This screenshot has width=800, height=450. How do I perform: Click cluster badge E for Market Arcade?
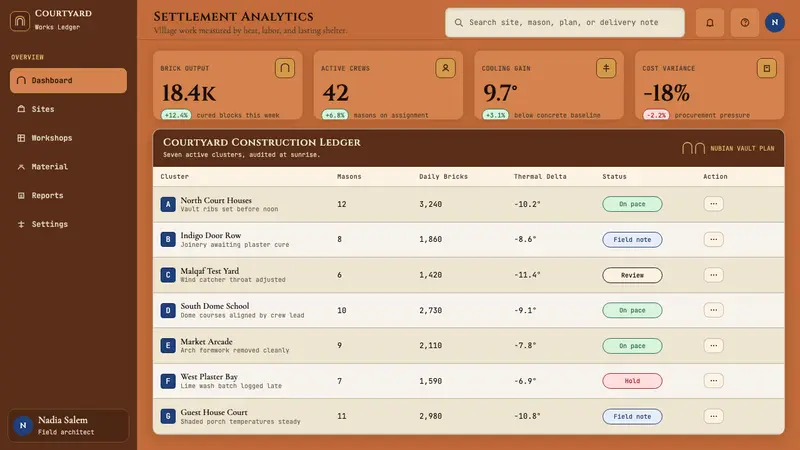coord(168,345)
